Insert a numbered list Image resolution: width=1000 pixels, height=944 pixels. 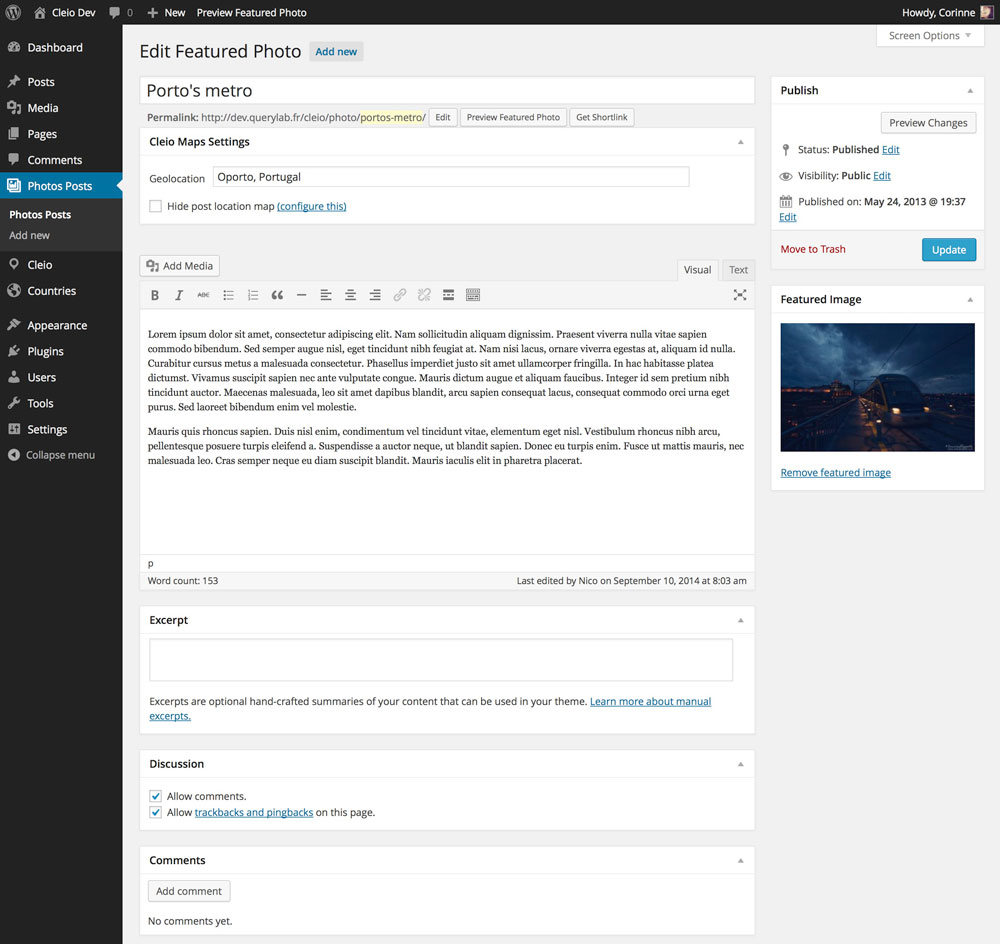coord(253,295)
